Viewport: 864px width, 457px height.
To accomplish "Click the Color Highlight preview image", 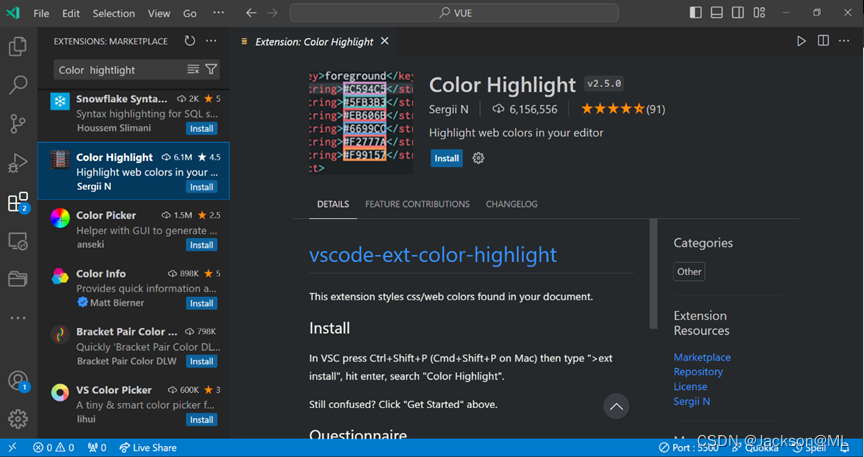I will point(361,122).
